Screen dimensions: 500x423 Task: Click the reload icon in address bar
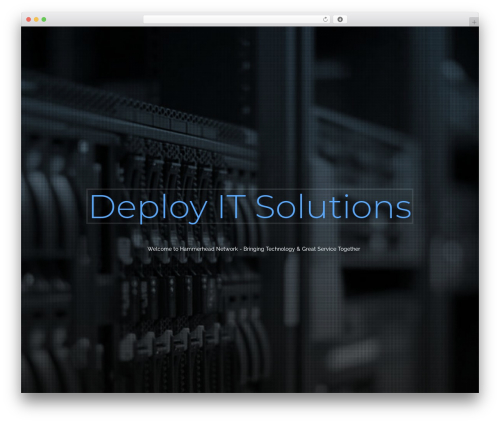(x=325, y=20)
